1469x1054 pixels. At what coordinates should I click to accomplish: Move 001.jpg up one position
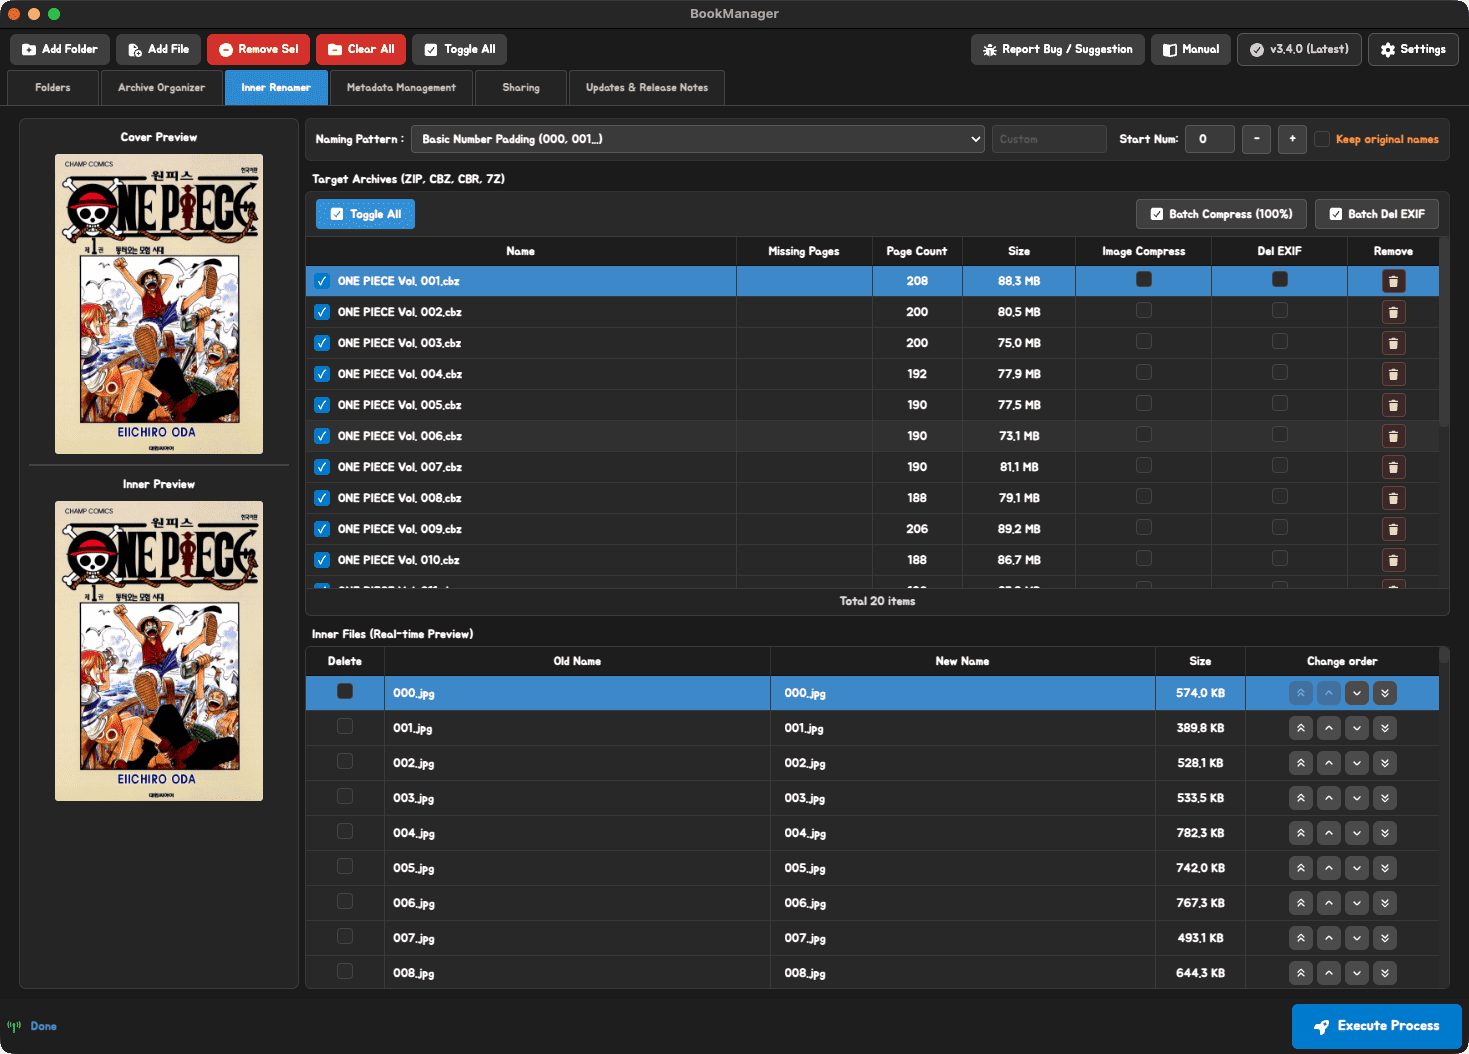pos(1329,728)
